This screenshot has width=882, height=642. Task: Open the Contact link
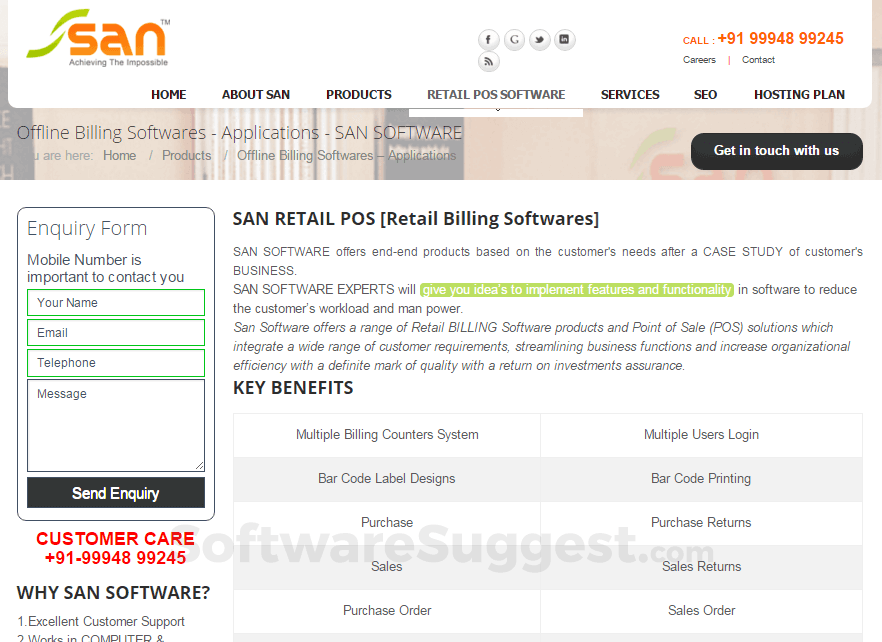pyautogui.click(x=758, y=60)
